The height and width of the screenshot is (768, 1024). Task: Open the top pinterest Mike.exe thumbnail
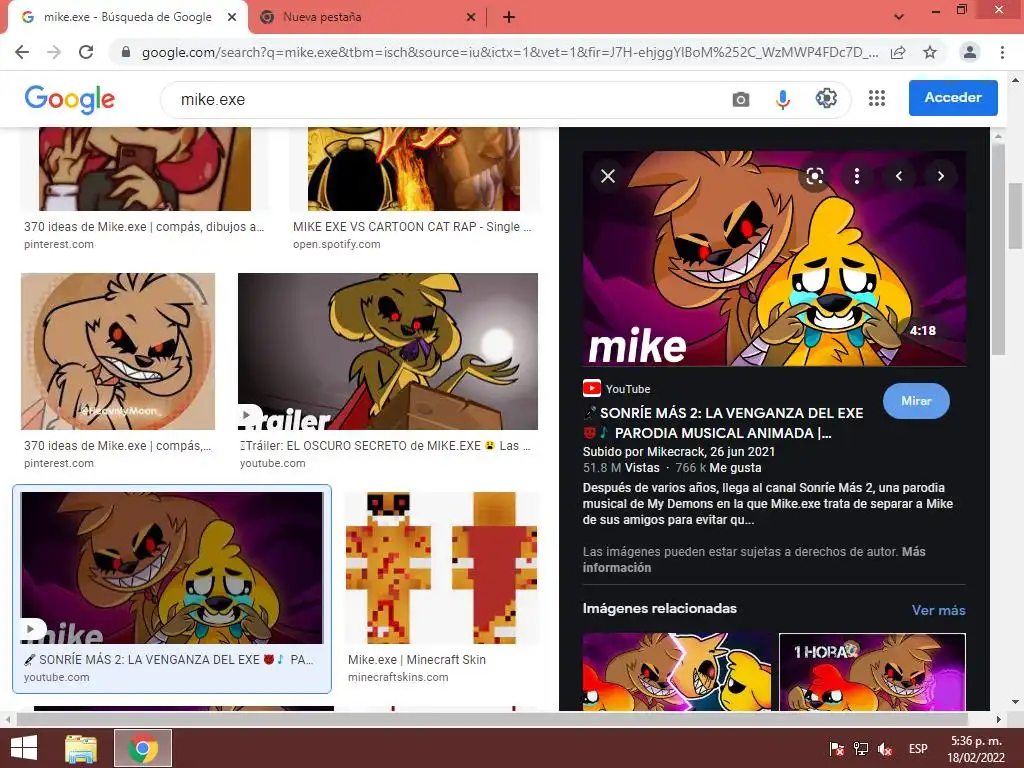click(145, 168)
